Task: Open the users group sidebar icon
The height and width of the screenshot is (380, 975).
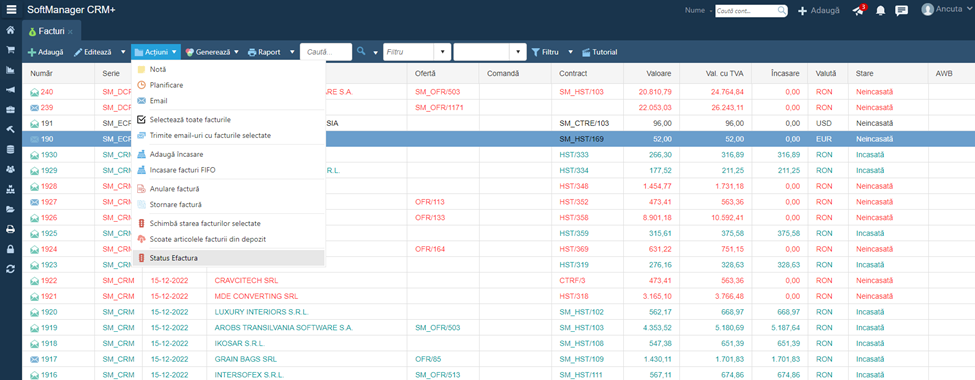Action: [x=10, y=169]
